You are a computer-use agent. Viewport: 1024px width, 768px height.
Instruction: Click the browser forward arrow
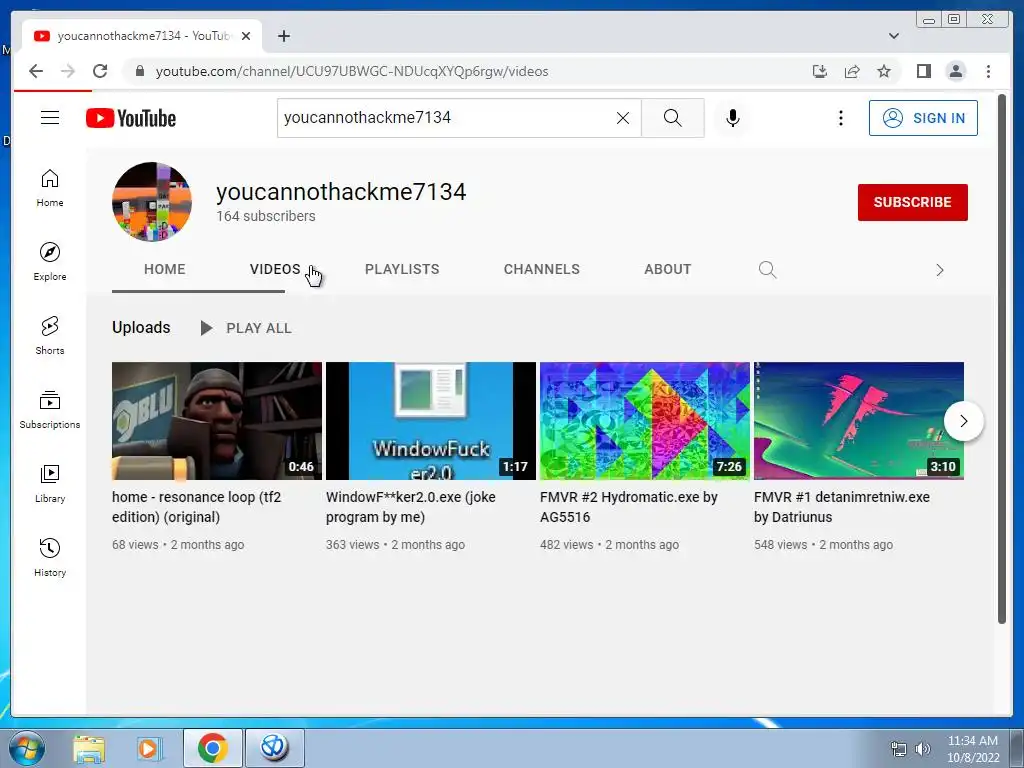68,71
